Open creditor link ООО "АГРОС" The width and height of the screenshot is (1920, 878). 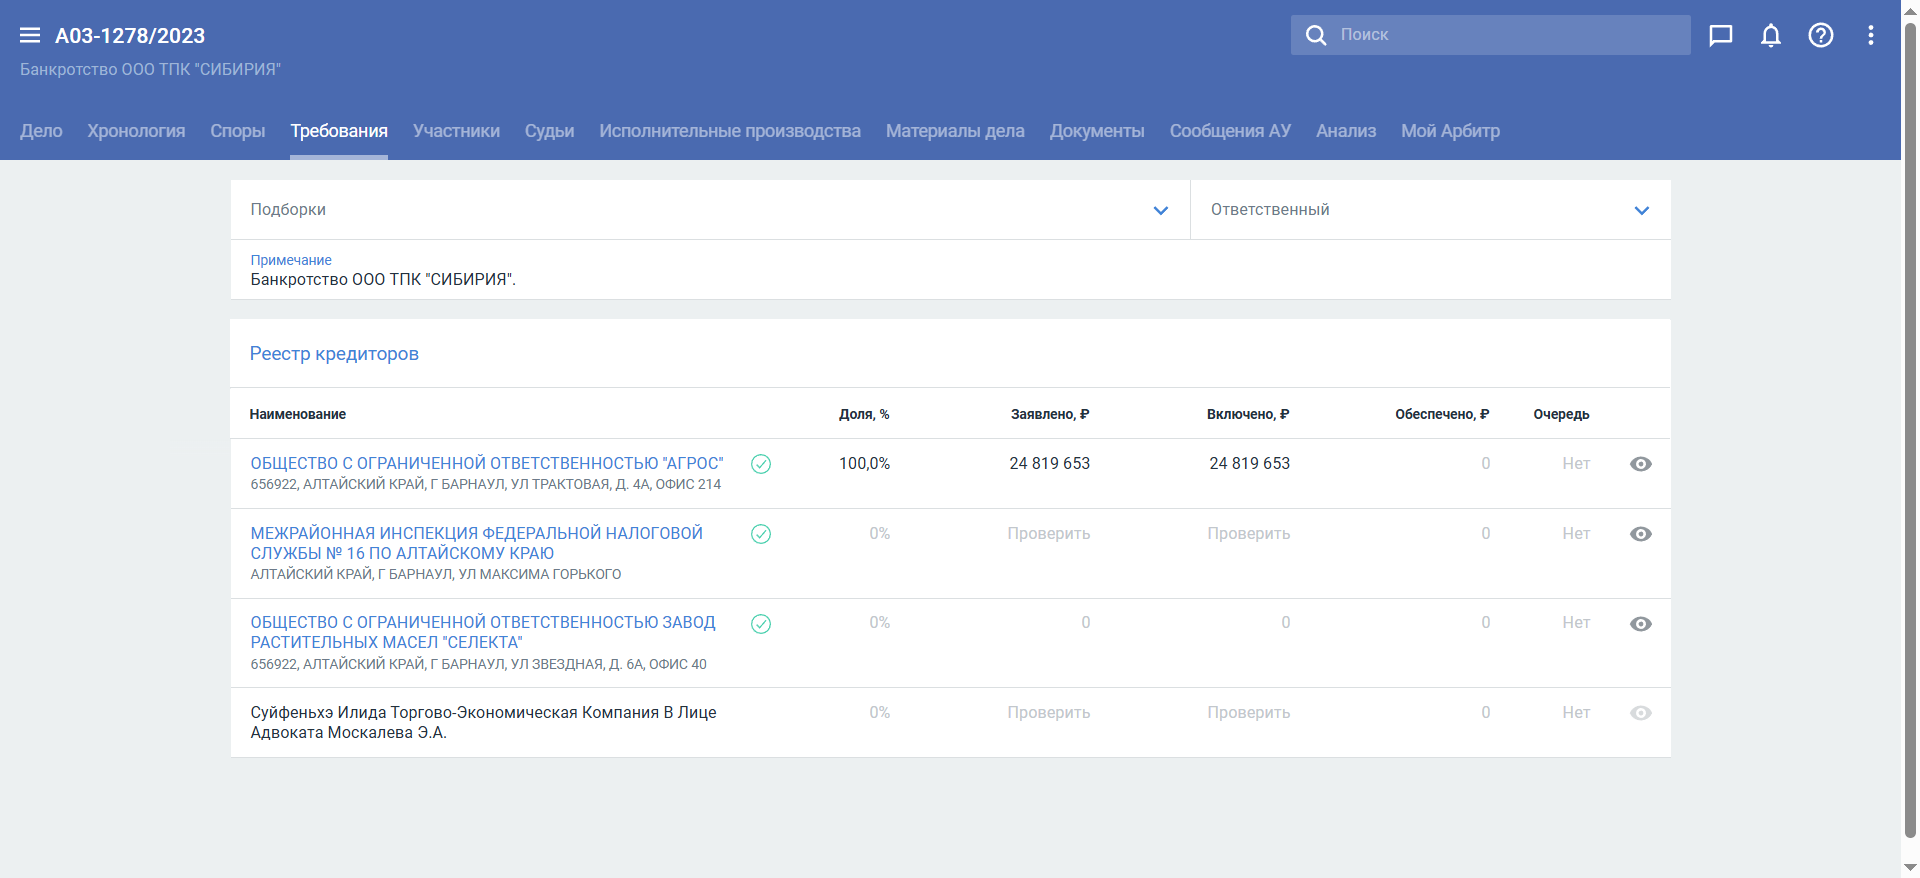tap(487, 464)
